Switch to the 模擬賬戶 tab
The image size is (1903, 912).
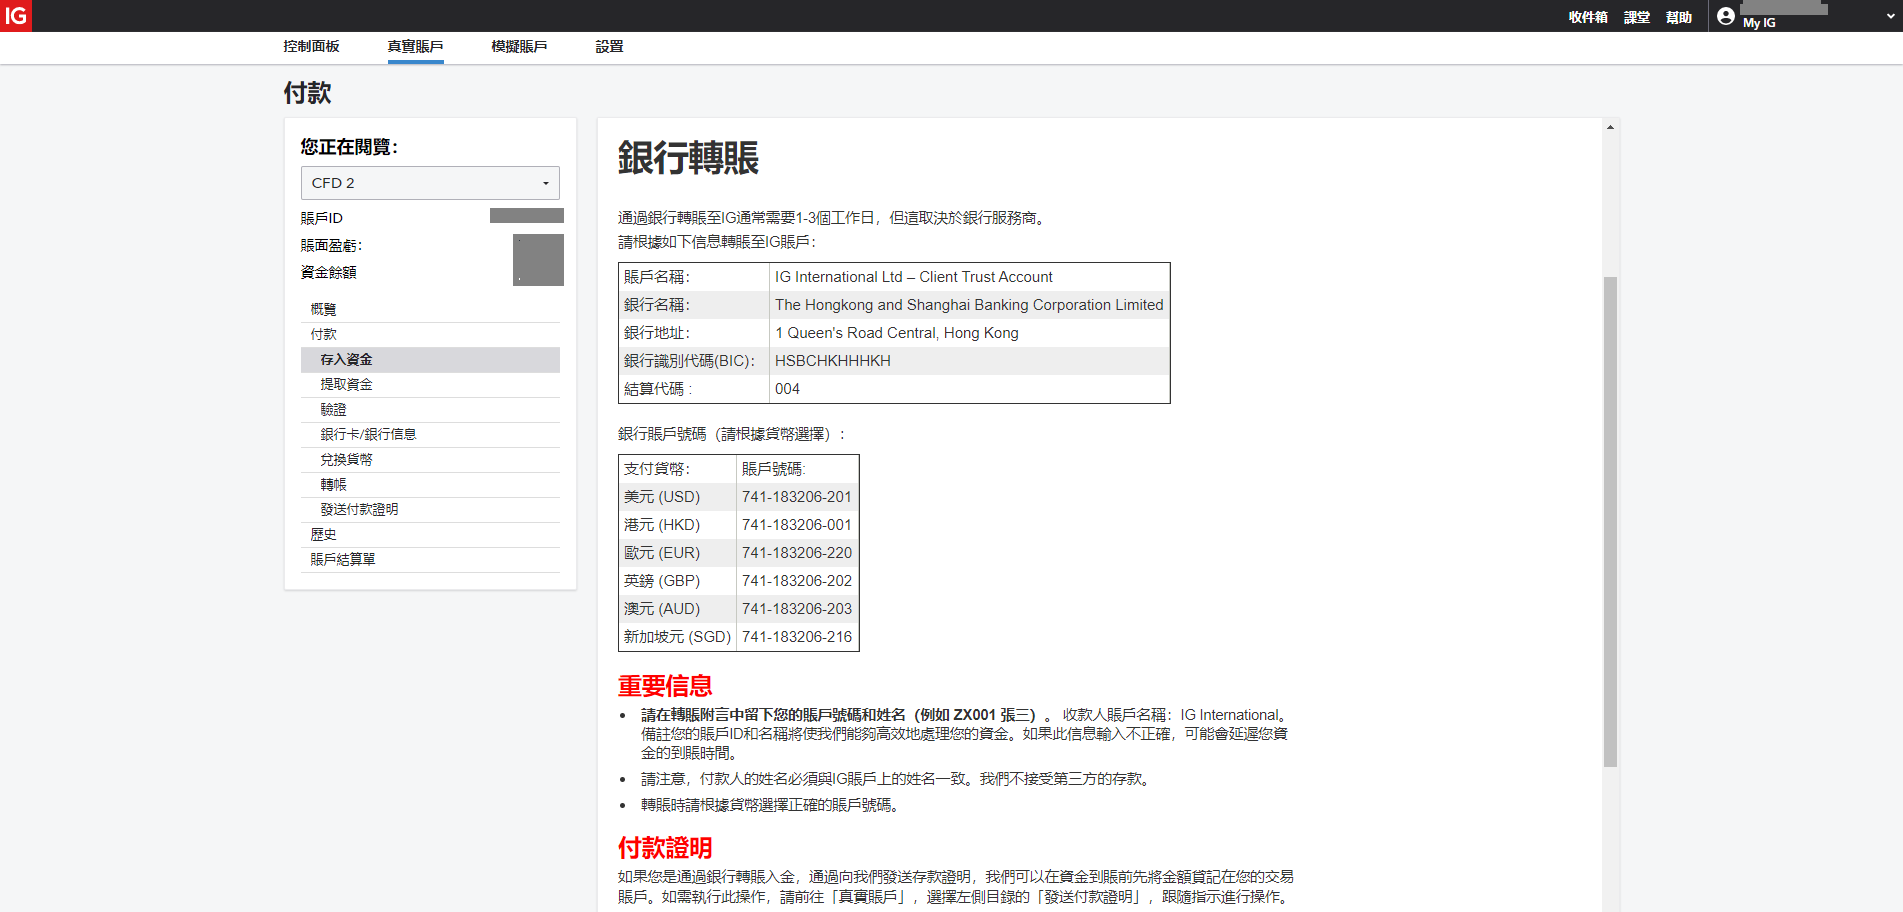point(519,47)
